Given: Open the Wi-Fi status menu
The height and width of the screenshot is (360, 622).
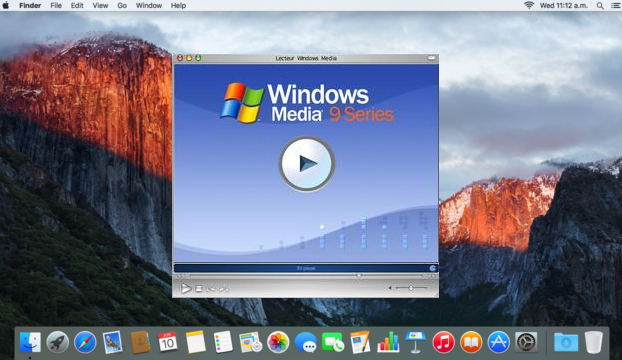Looking at the screenshot, I should coord(529,5).
